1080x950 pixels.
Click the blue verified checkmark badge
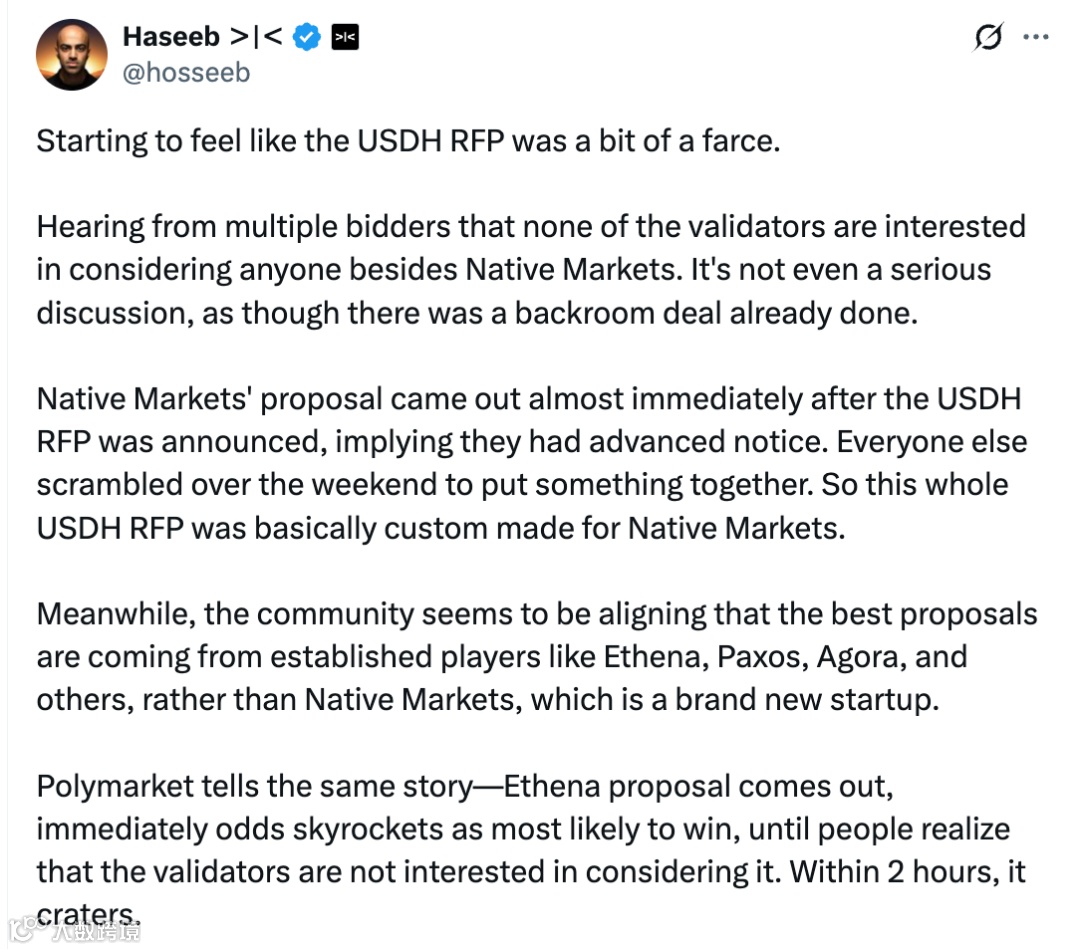(307, 38)
